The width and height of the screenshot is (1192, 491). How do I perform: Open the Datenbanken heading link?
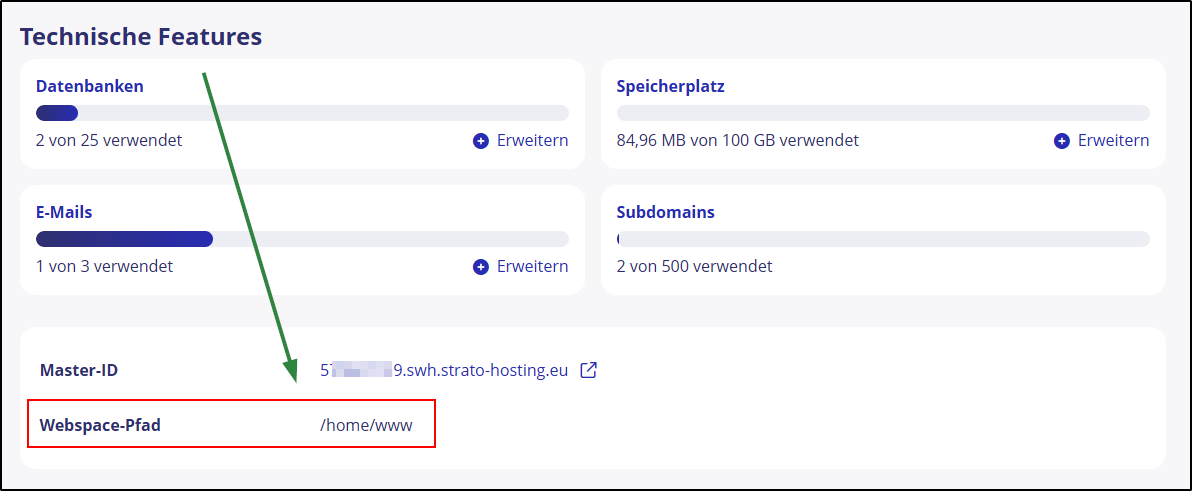90,86
